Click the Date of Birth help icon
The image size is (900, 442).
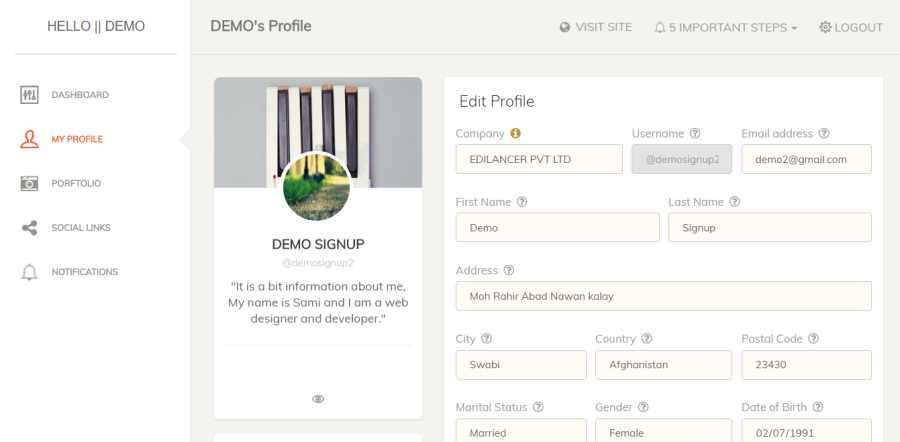click(818, 407)
